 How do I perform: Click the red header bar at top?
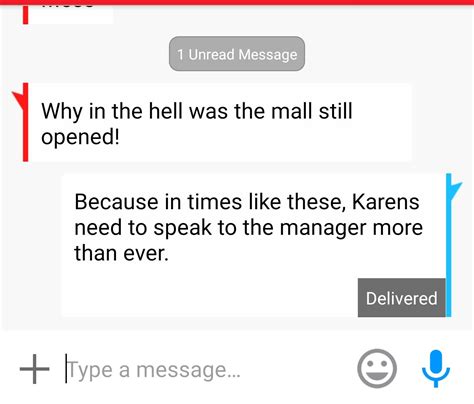point(237,2)
